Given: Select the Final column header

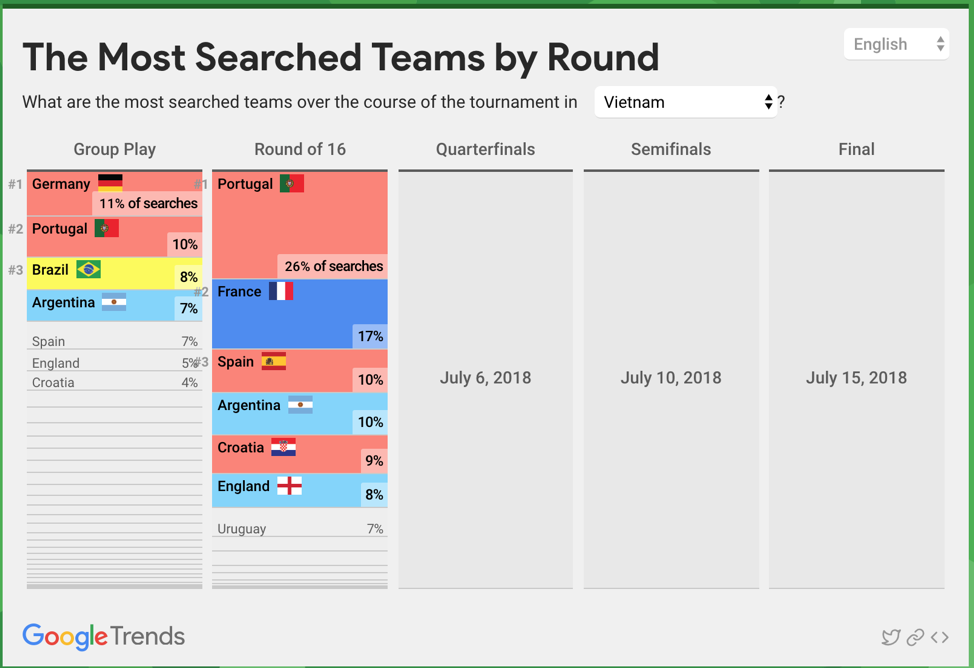Looking at the screenshot, I should point(856,149).
